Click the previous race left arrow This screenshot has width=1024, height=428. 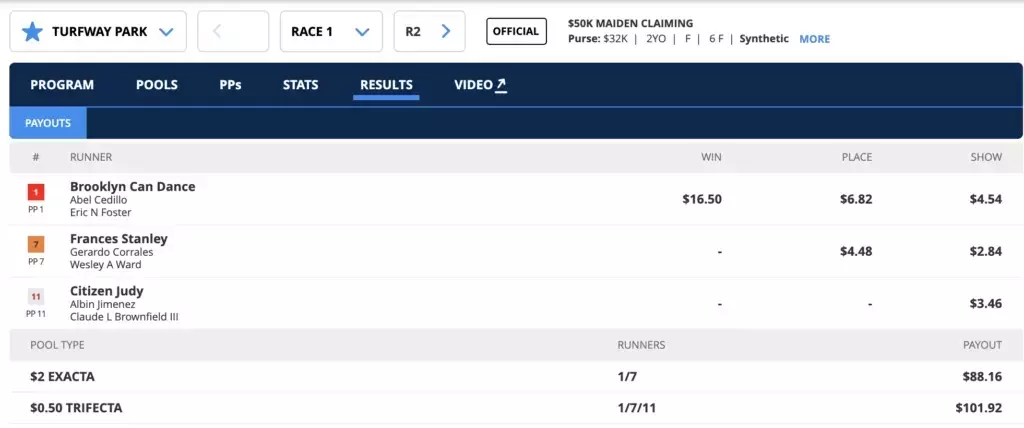click(217, 32)
